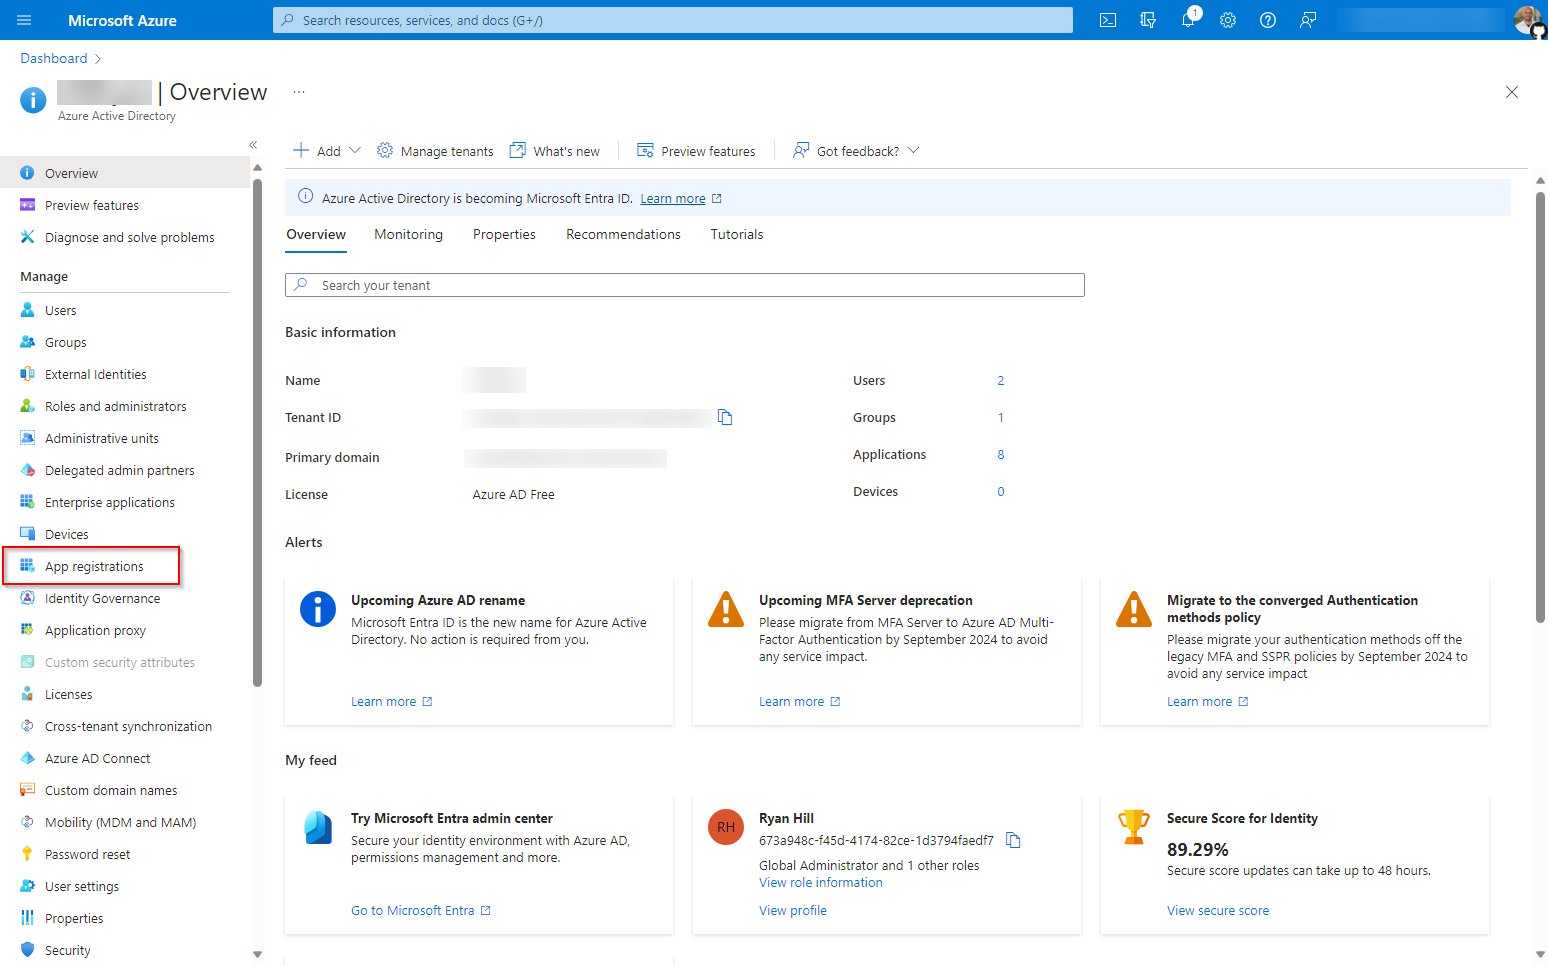Collapse the left navigation pane
Viewport: 1548px width, 966px height.
[253, 144]
